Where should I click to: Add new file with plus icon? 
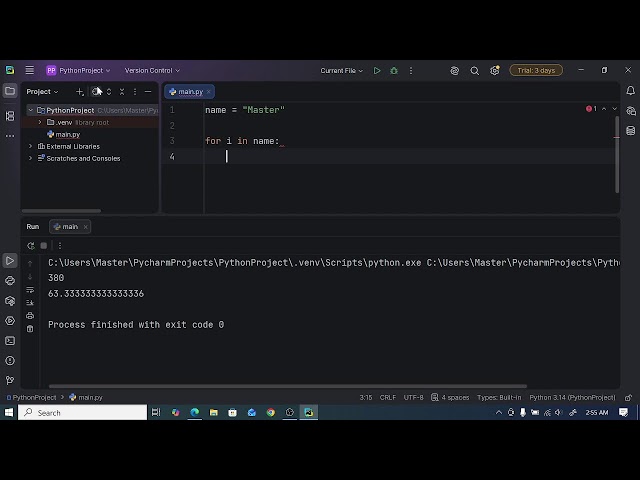[80, 92]
